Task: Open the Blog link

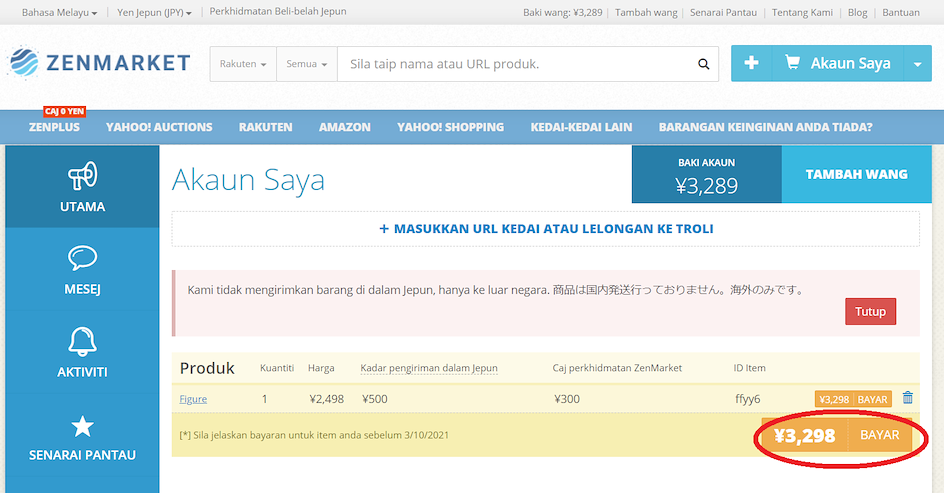Action: click(x=857, y=12)
